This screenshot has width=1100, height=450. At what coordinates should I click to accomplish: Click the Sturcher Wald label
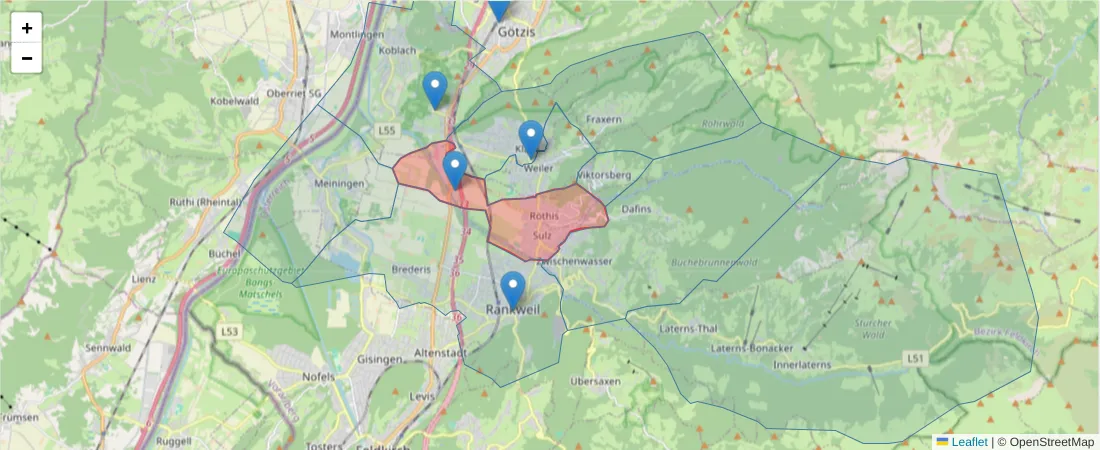873,329
